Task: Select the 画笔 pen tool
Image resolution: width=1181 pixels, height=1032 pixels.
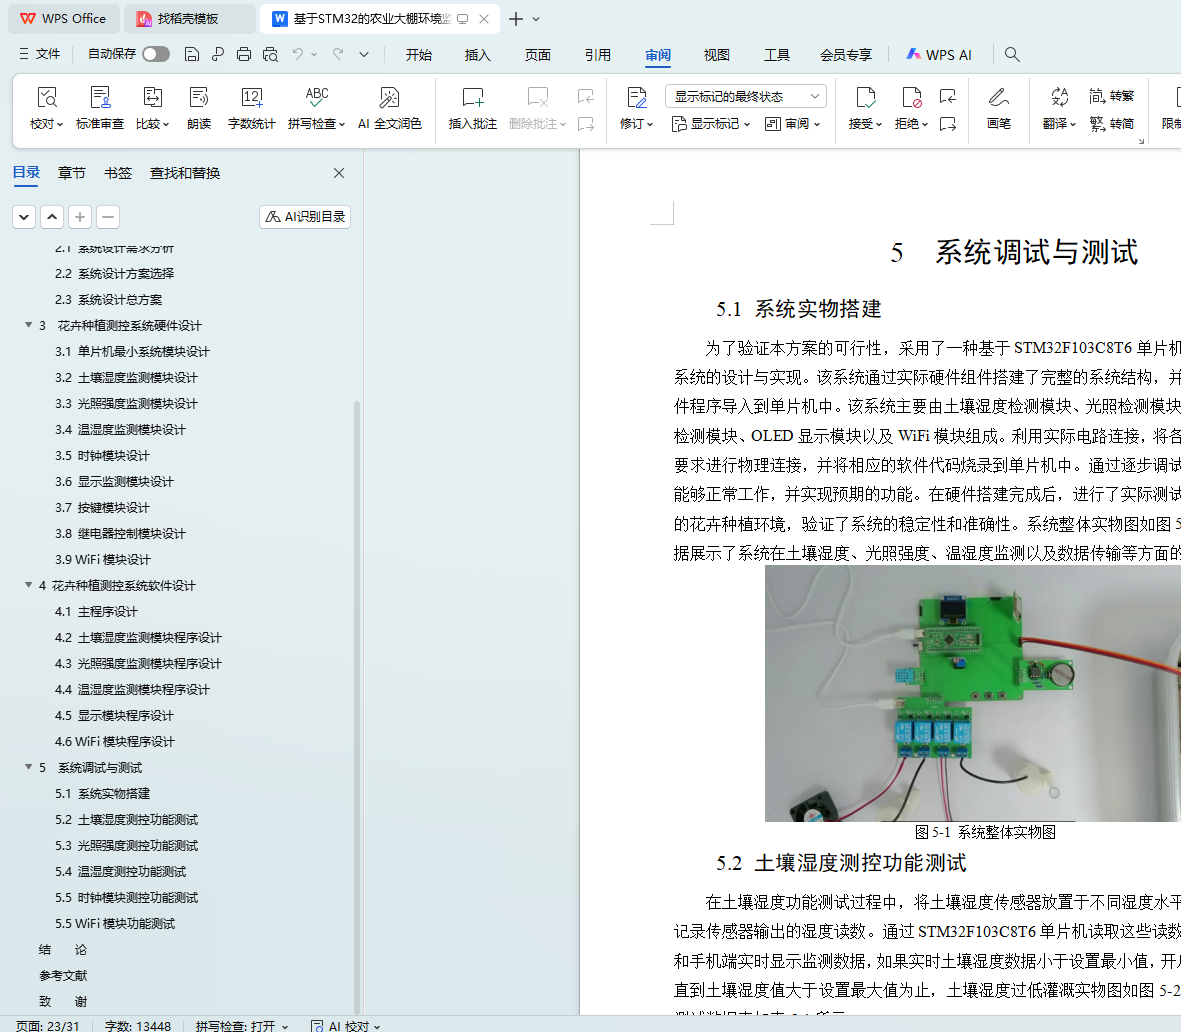Action: click(x=998, y=98)
